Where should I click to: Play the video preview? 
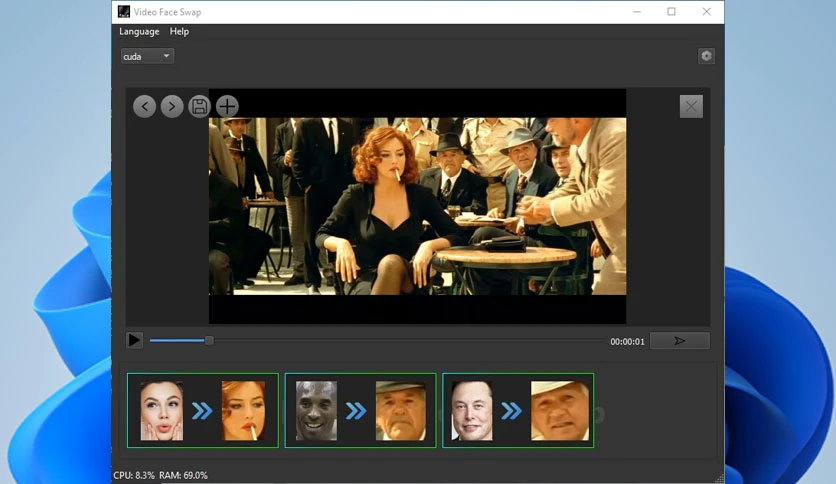(x=134, y=340)
